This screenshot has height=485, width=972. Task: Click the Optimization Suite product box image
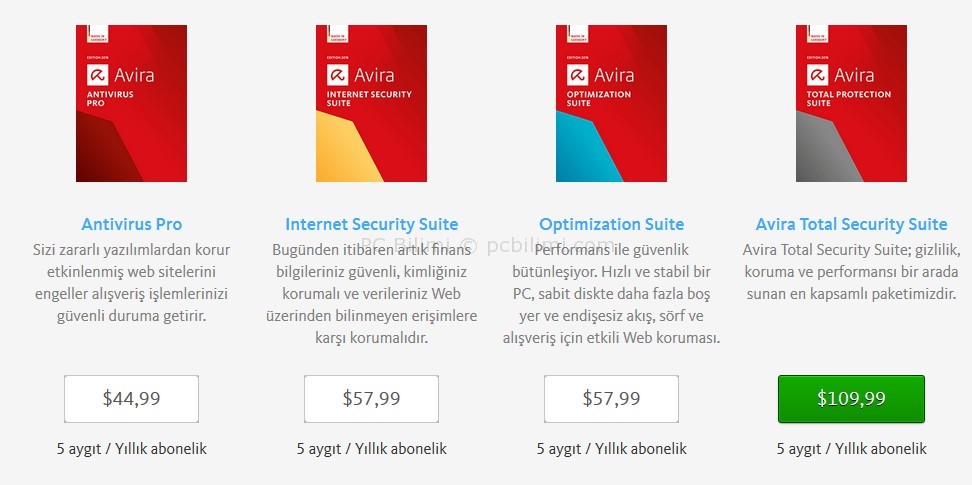611,104
